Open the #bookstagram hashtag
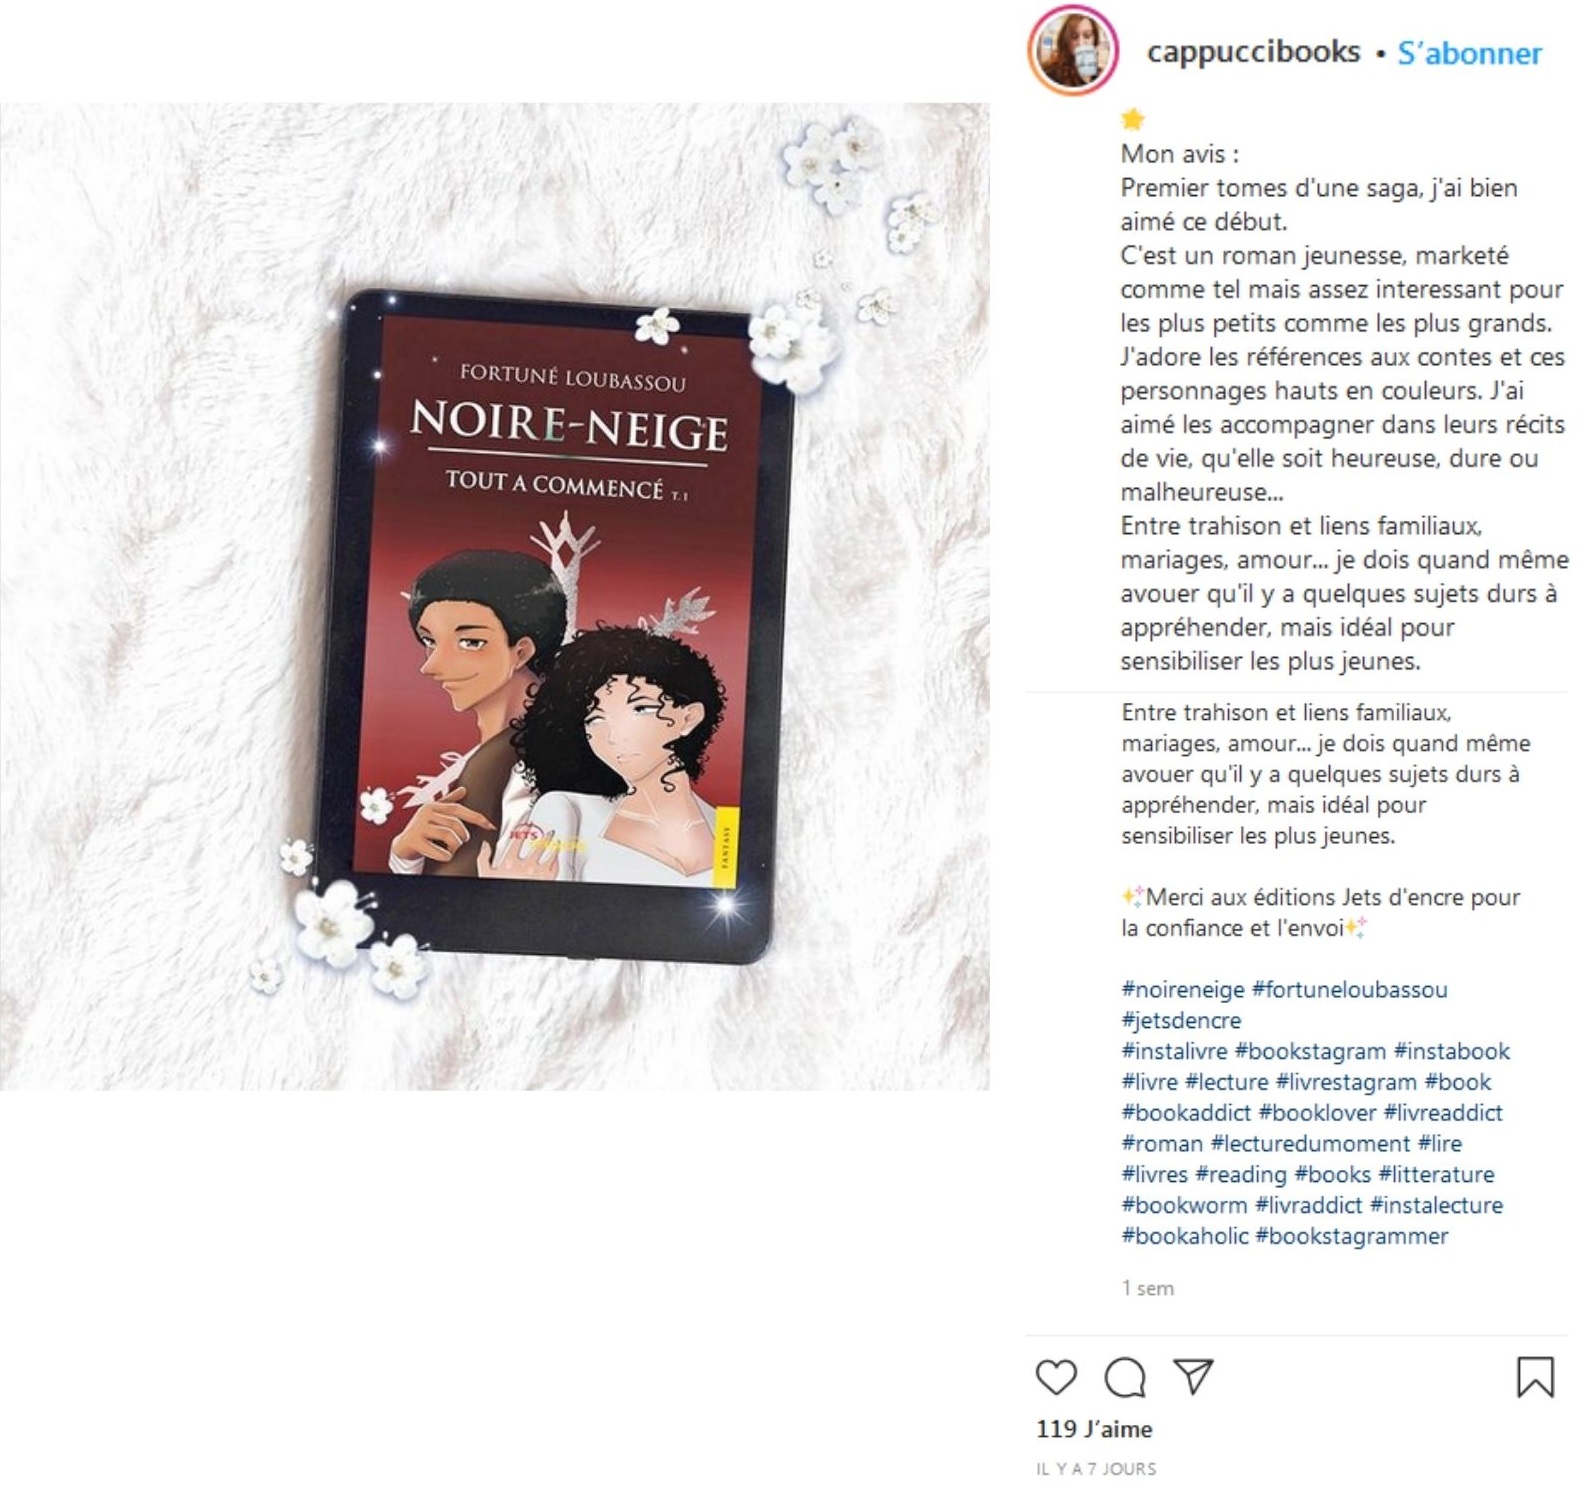Viewport: 1584px width, 1507px height. click(x=1310, y=1051)
